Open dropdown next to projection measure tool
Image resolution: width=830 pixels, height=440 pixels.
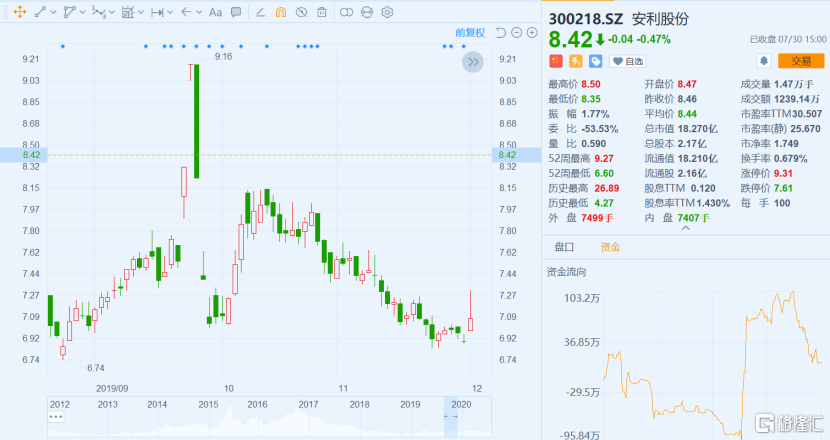[x=140, y=12]
